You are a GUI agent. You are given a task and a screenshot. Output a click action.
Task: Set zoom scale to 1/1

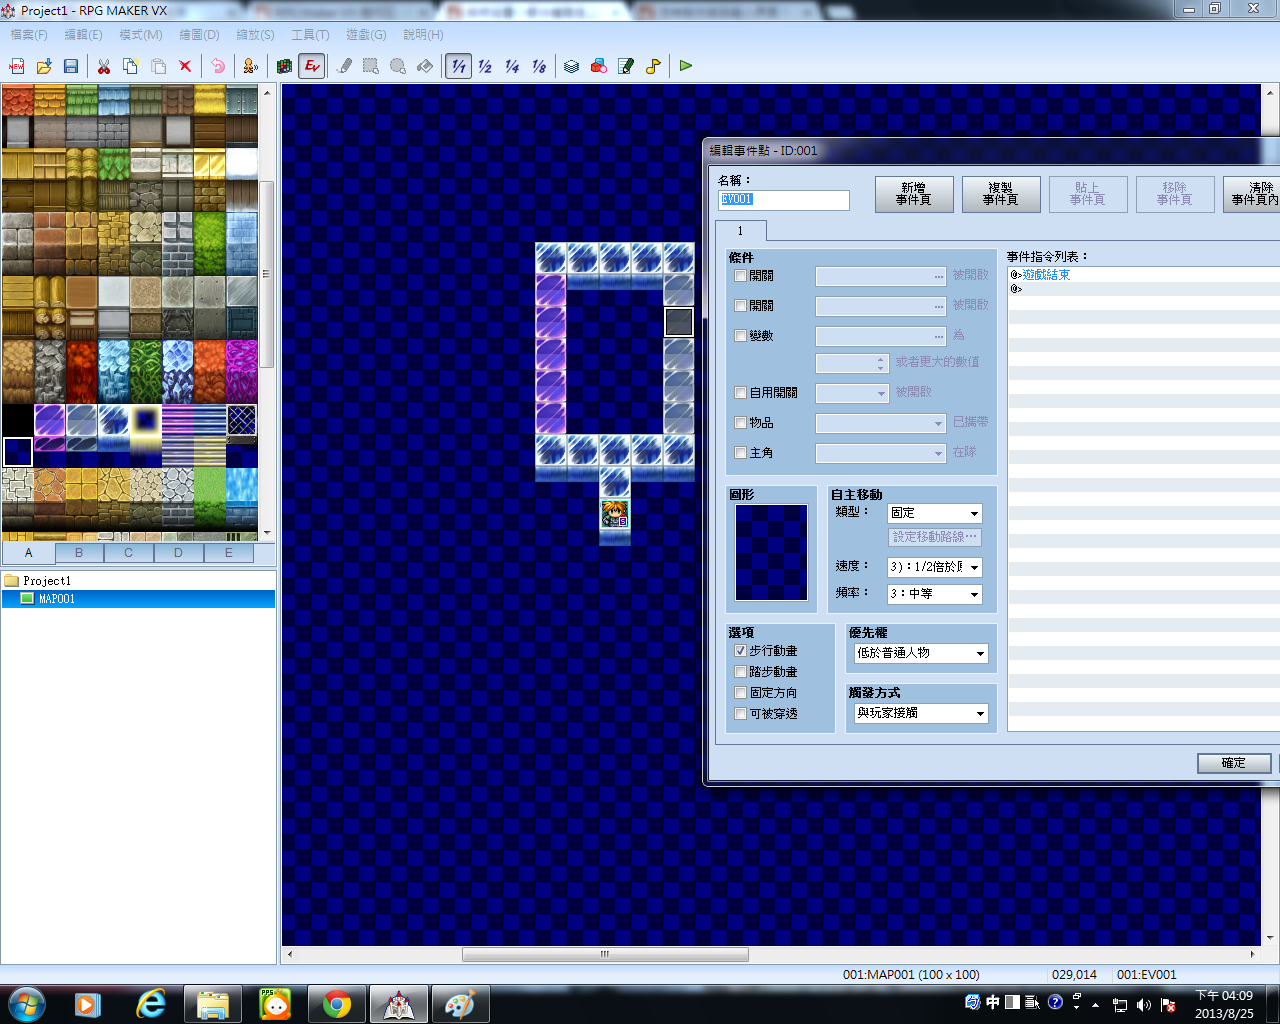click(x=458, y=66)
